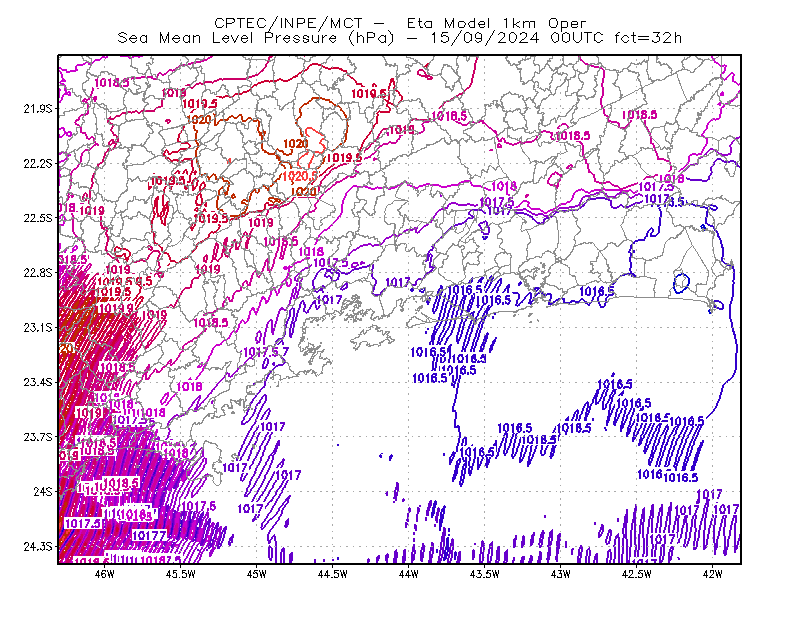Click the 44.5W longitude axis label

point(332,574)
